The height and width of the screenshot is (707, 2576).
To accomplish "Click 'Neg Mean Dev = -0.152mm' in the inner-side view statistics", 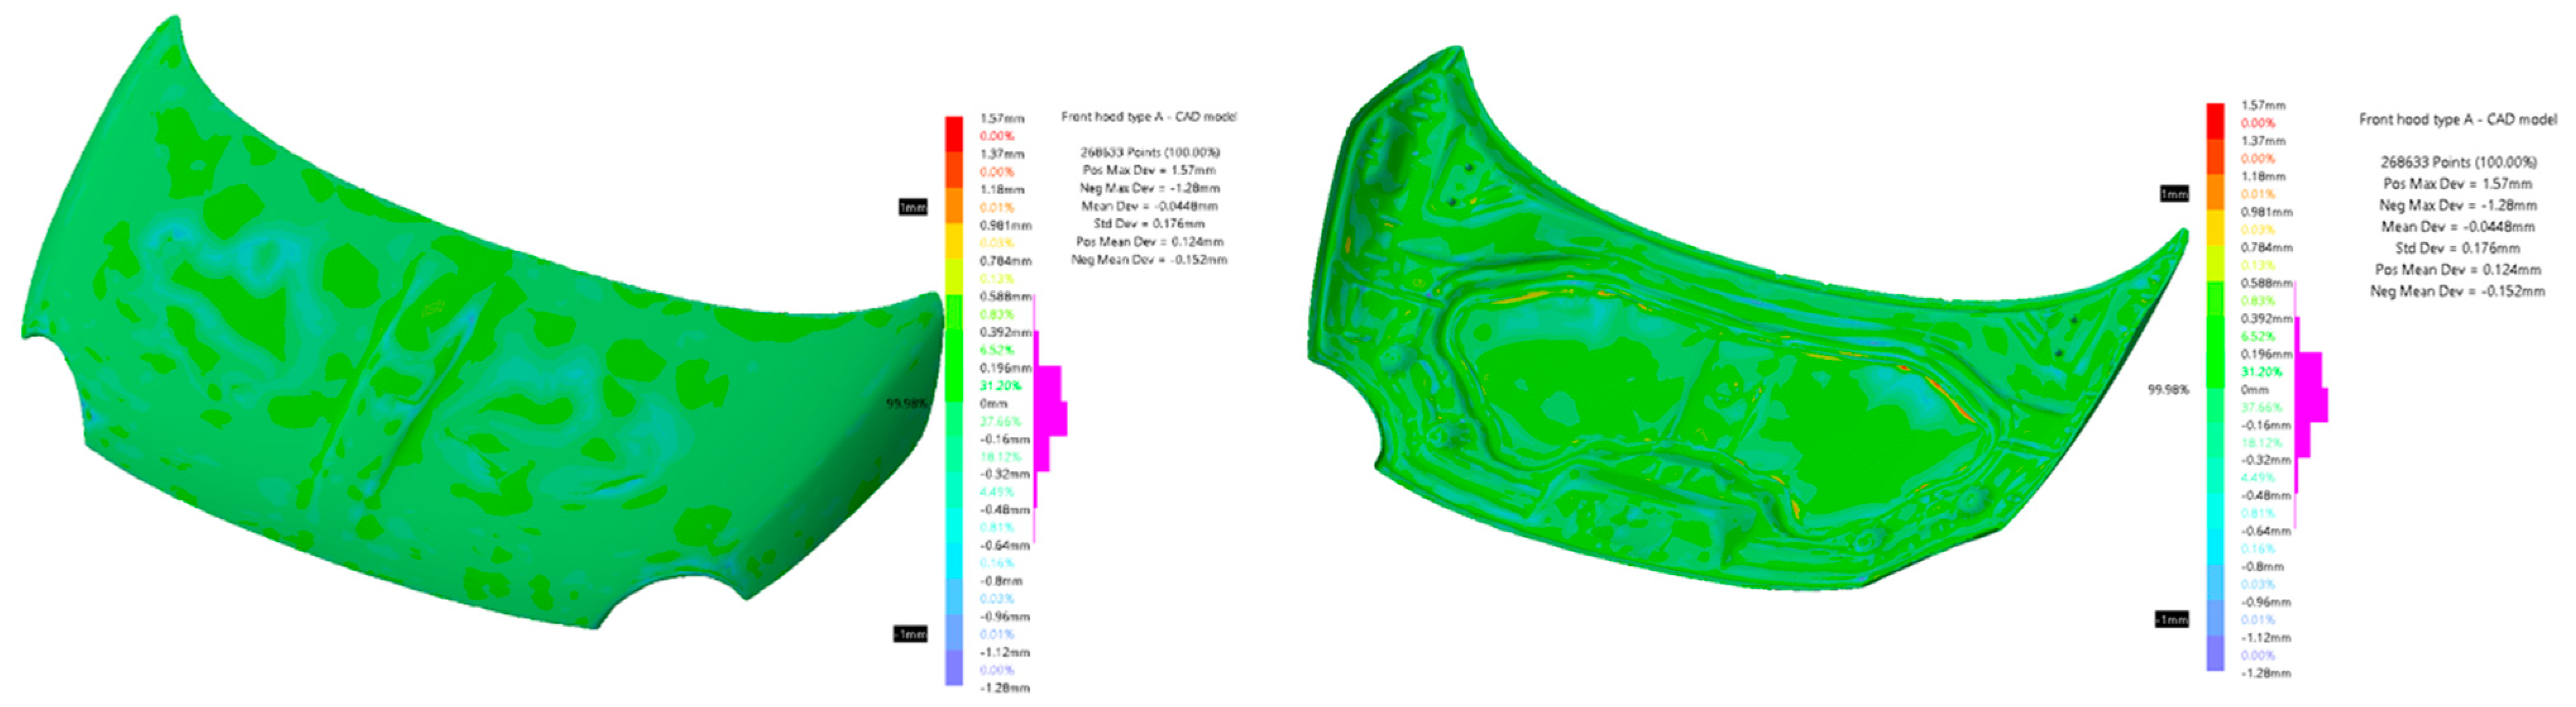I will [x=2458, y=291].
